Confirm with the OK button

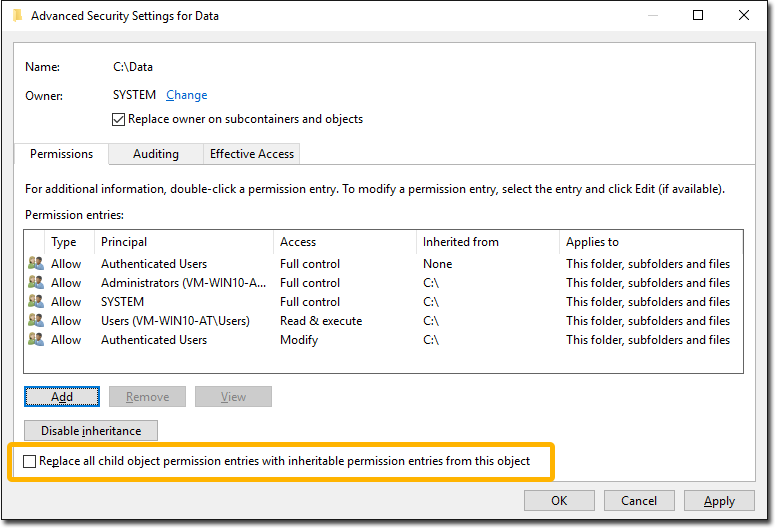point(559,501)
